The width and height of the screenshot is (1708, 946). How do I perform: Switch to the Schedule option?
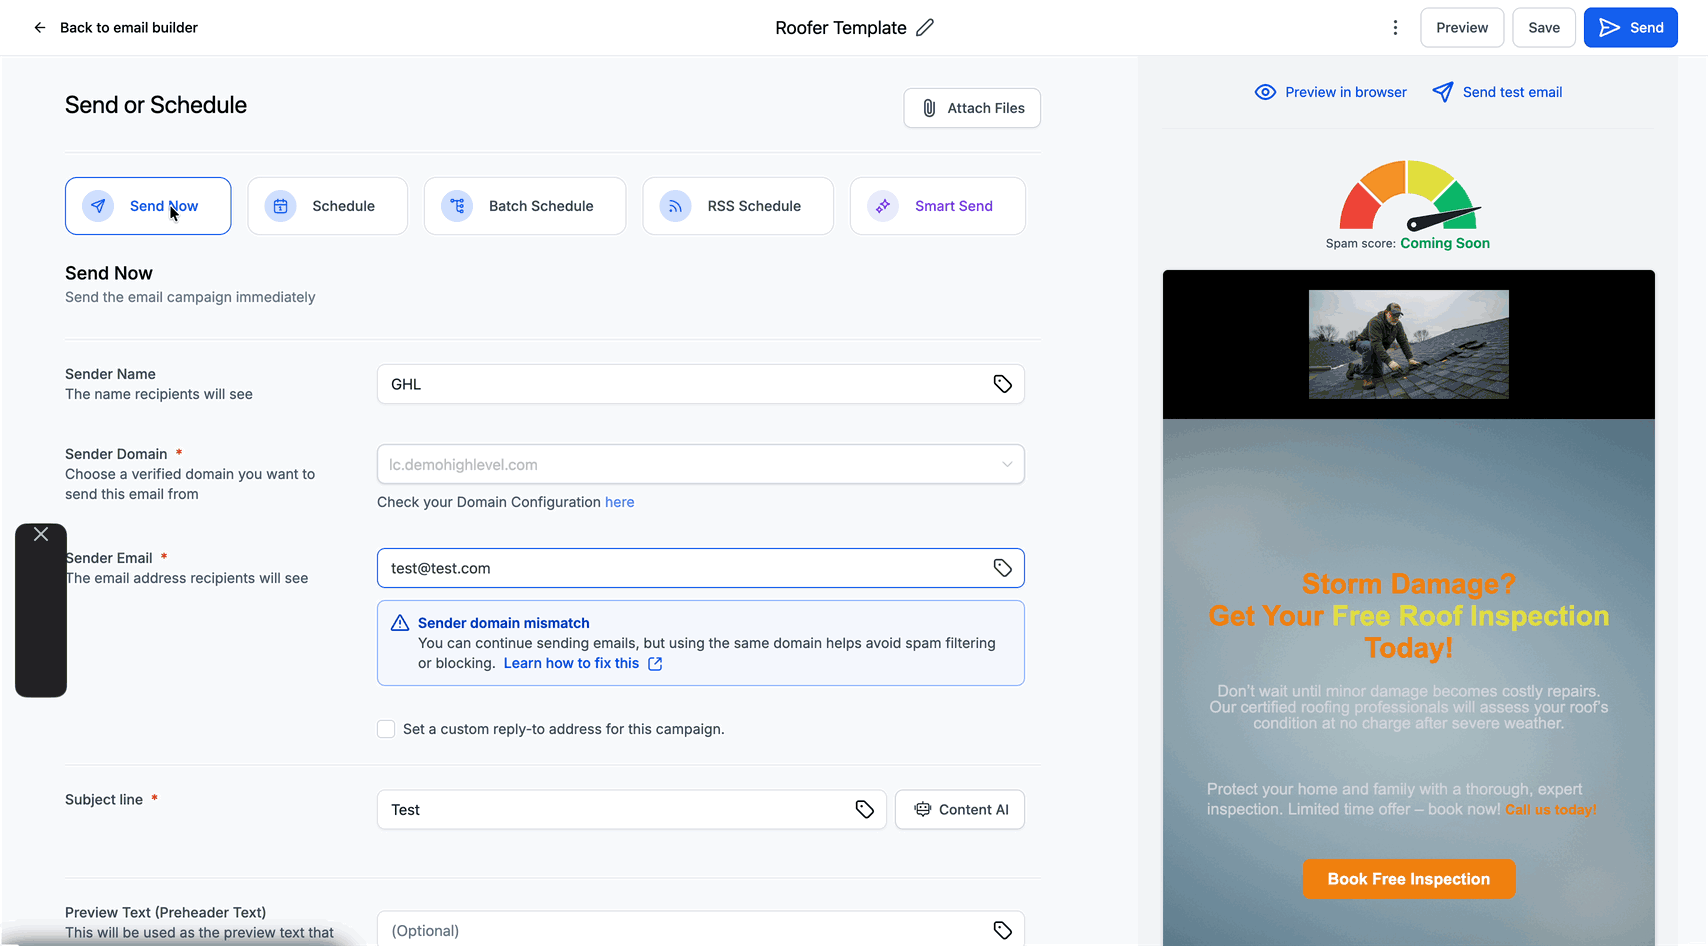[328, 206]
